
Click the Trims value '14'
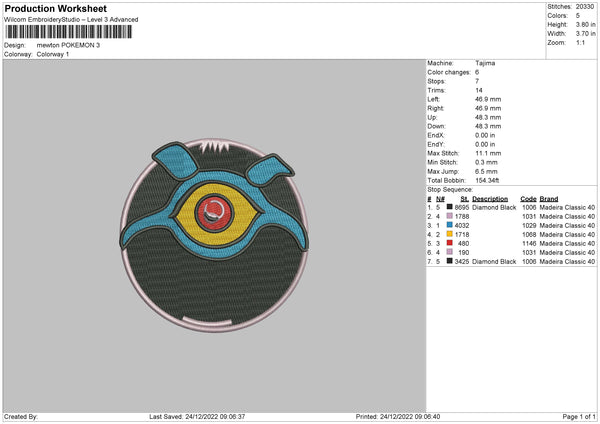[x=479, y=90]
